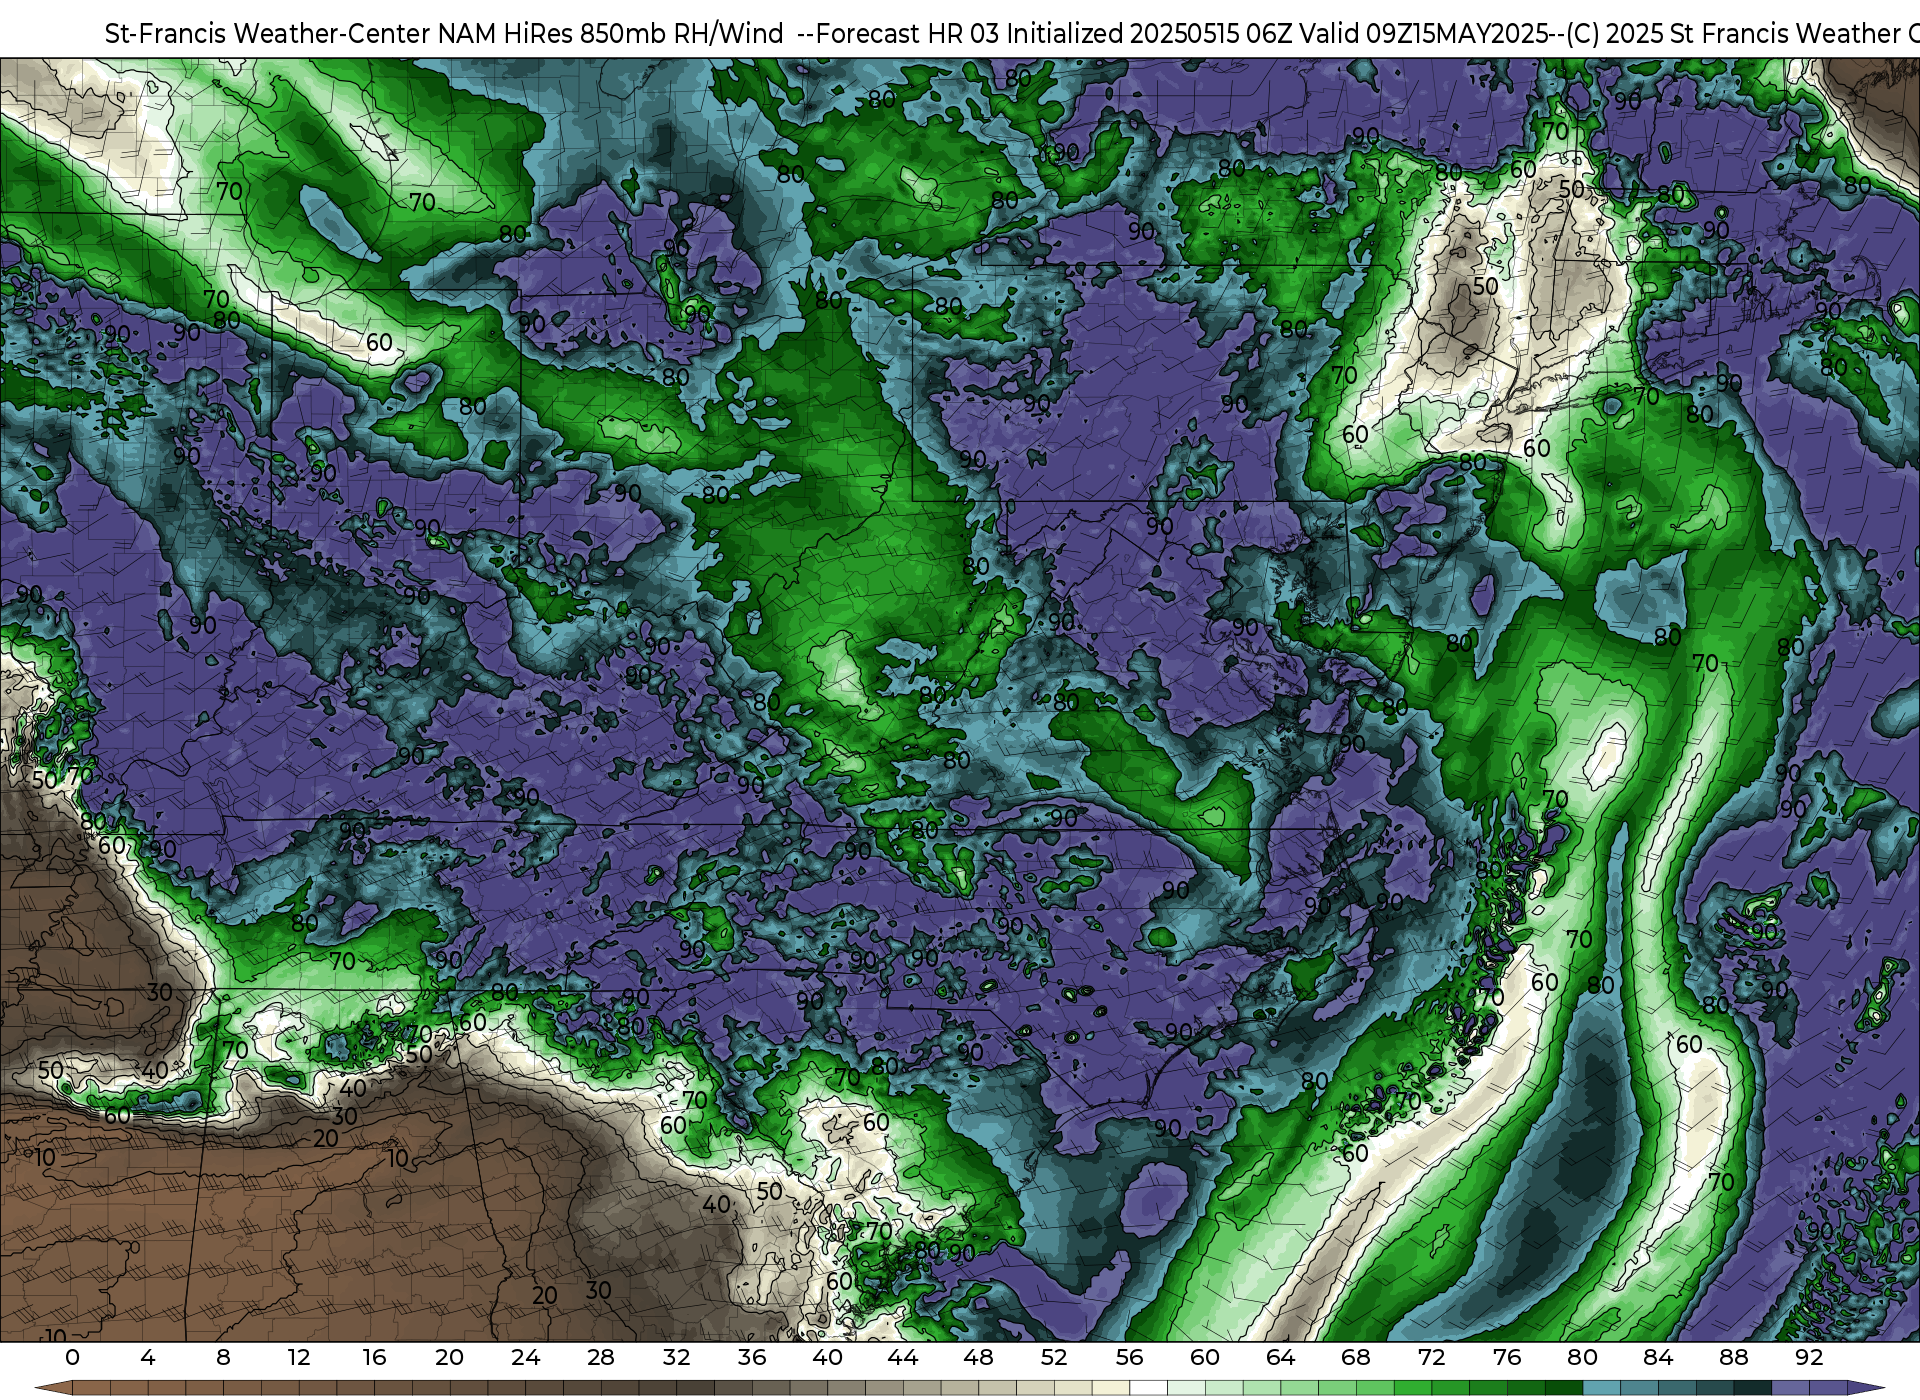
Task: Click the colorbar tick label '84'
Action: coord(1658,1358)
